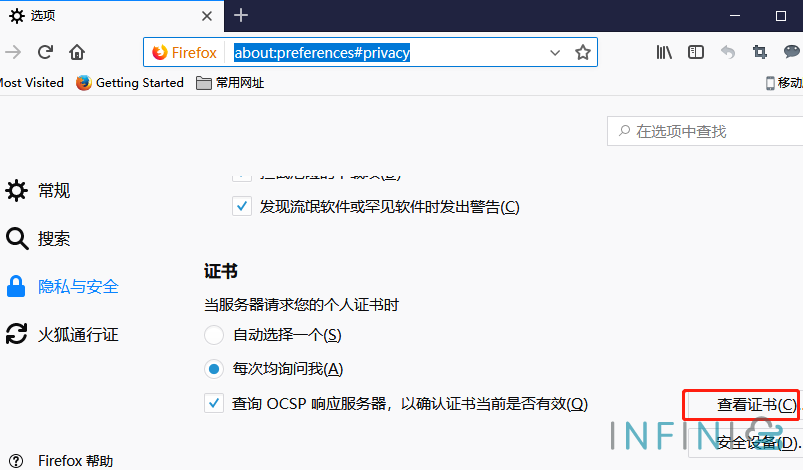The image size is (803, 470).
Task: Click the 查看证书 button
Action: 744,405
